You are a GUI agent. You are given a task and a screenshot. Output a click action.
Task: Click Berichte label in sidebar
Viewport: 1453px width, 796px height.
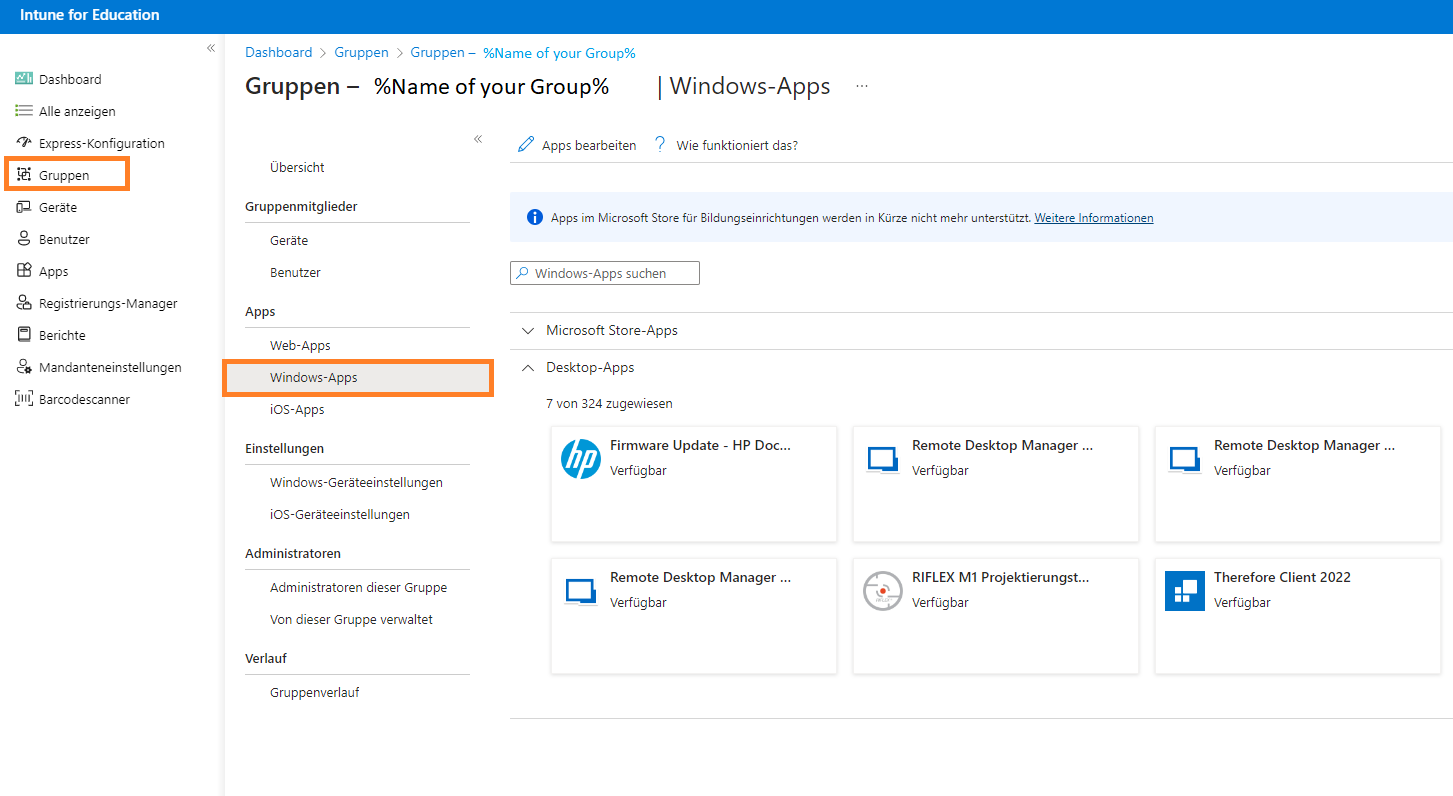coord(62,335)
